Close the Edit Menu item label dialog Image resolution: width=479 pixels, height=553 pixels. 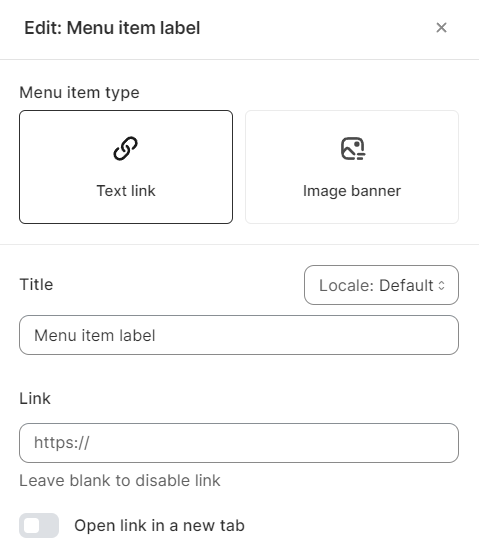point(441,28)
